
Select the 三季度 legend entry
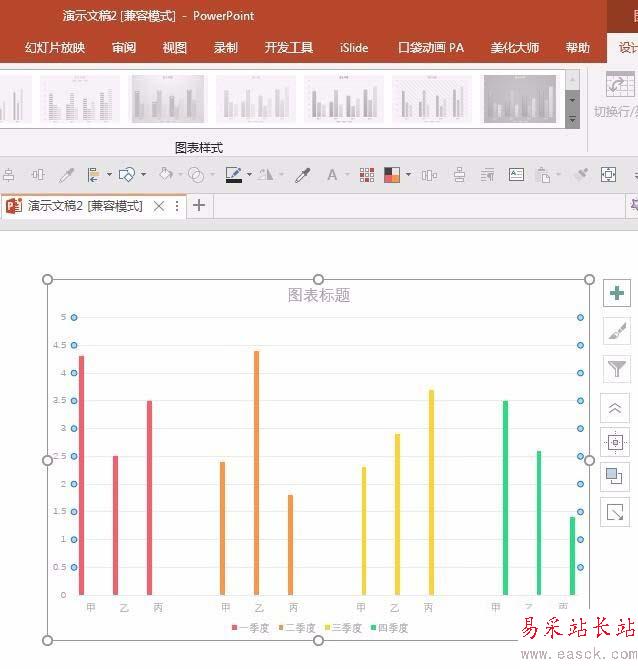(344, 628)
